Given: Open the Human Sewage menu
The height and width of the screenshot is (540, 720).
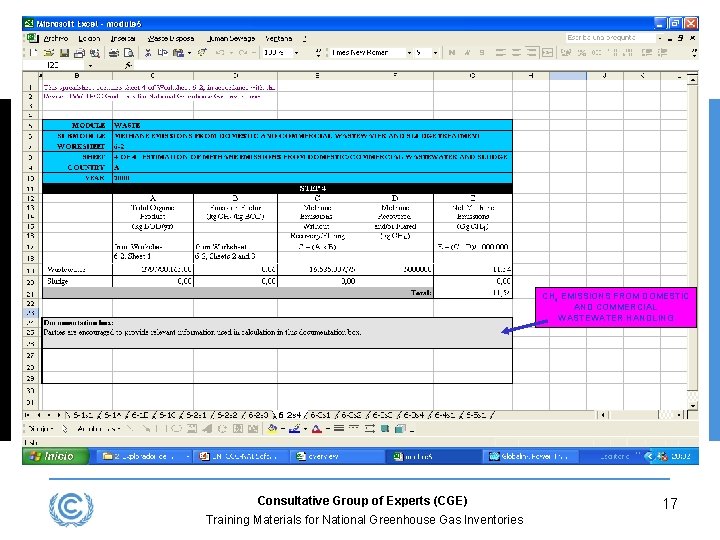Looking at the screenshot, I should (x=231, y=39).
